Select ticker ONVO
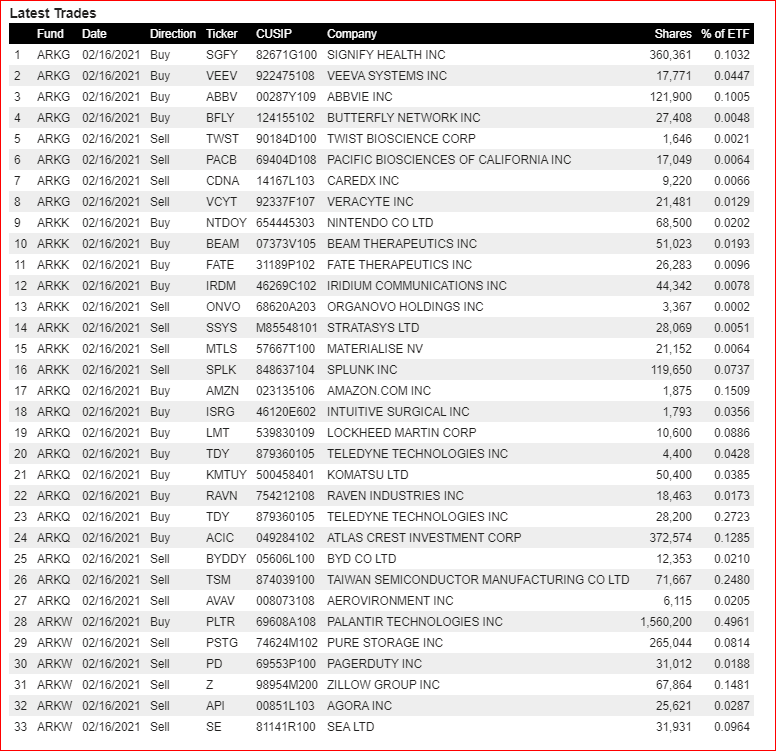 click(x=223, y=307)
